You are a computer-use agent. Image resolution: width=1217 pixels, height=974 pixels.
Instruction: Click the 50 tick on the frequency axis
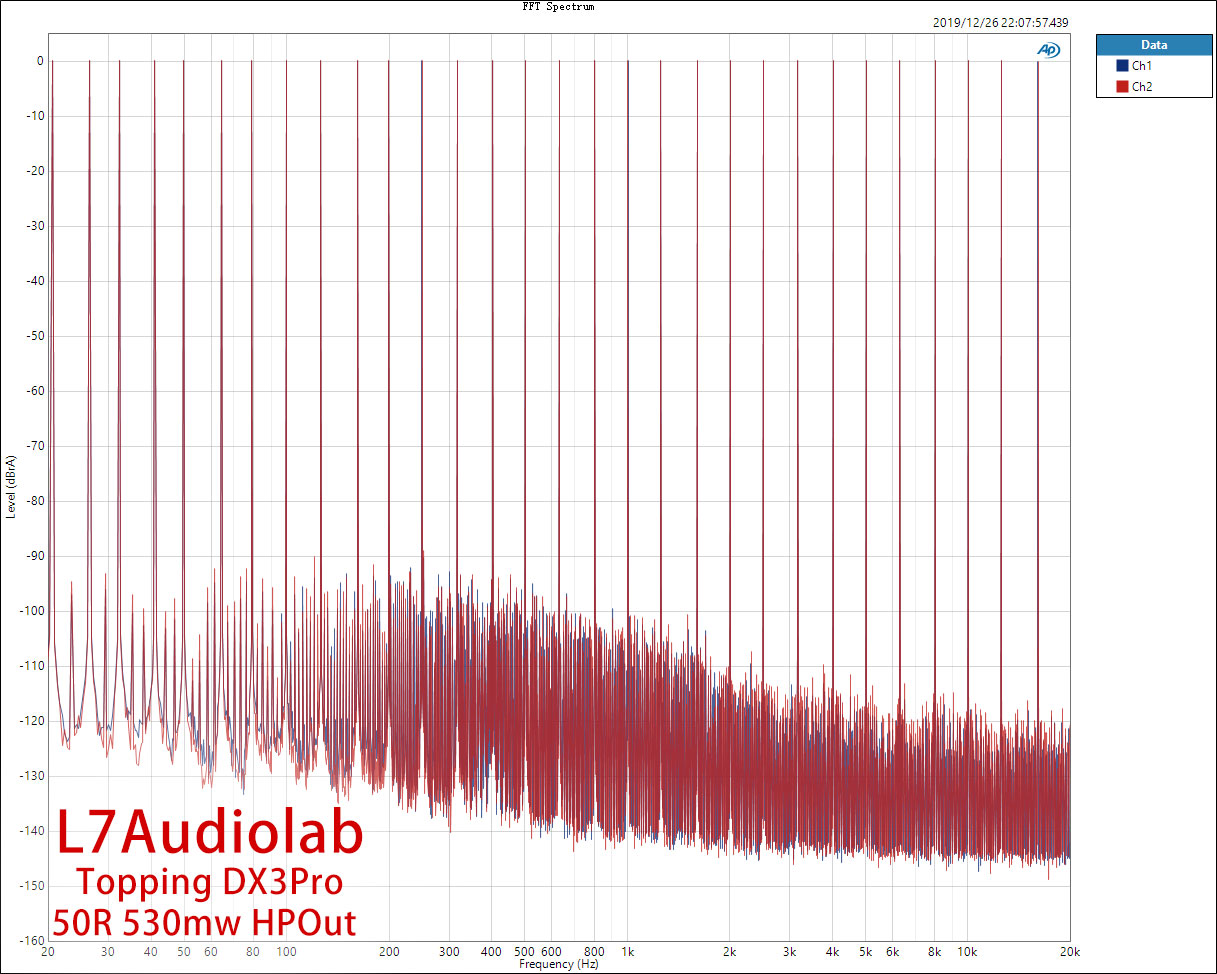coord(184,952)
